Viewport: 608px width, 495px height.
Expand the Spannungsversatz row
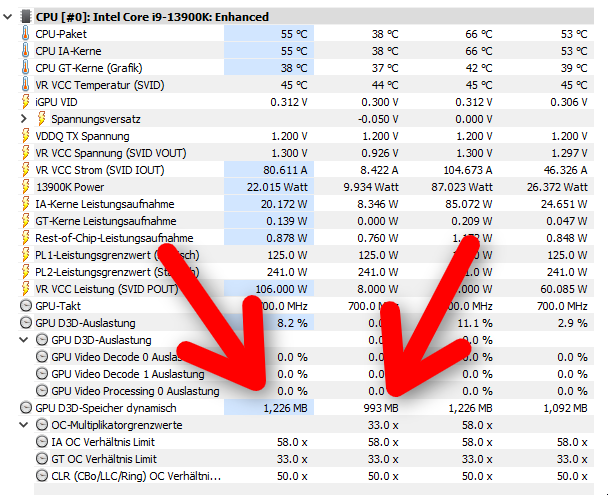24,119
